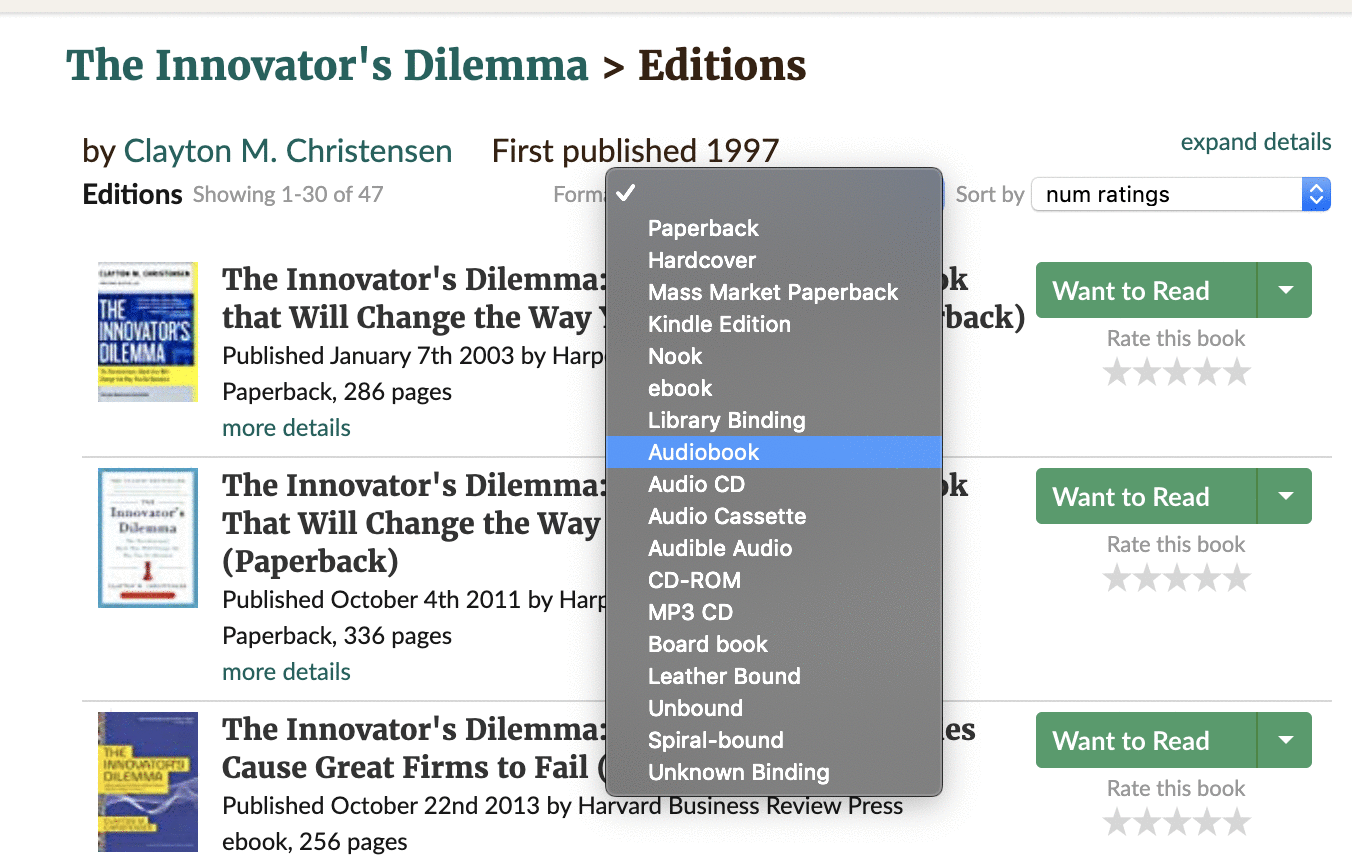Open the 2011 paperback cover thumbnail
Screen dimensions: 1352x866
click(x=148, y=538)
